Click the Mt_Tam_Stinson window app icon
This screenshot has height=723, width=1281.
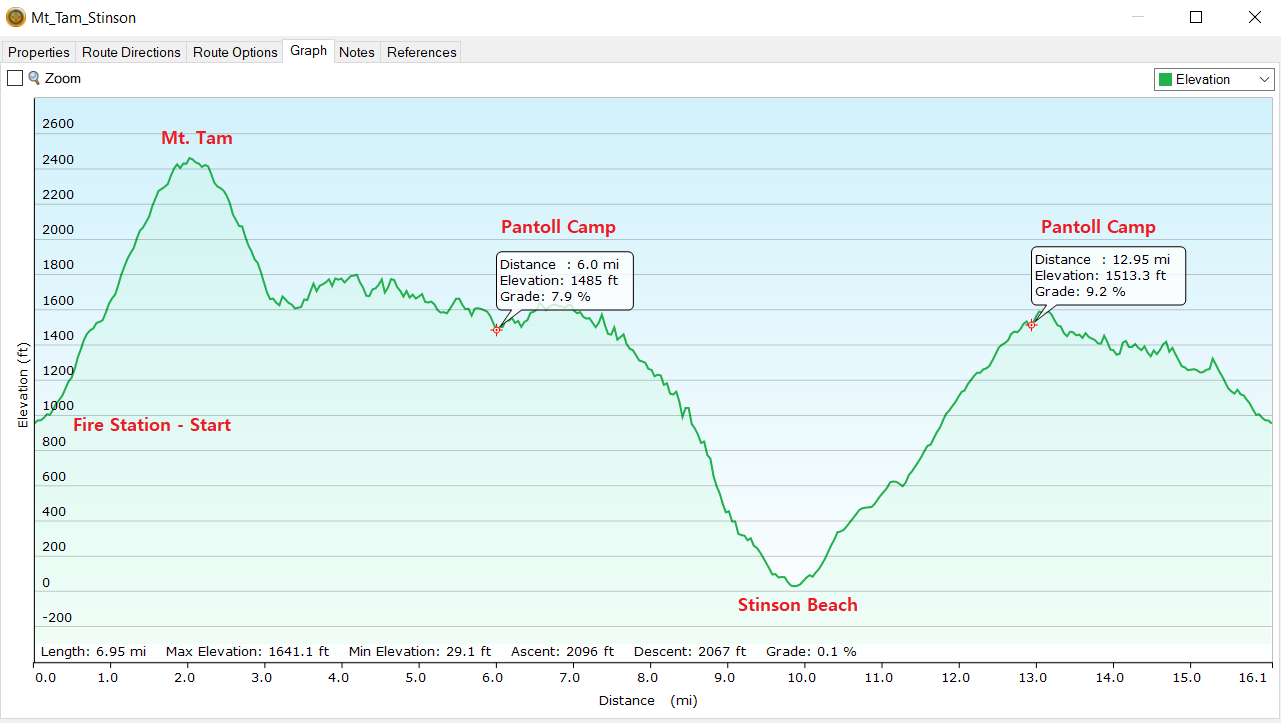coord(15,17)
